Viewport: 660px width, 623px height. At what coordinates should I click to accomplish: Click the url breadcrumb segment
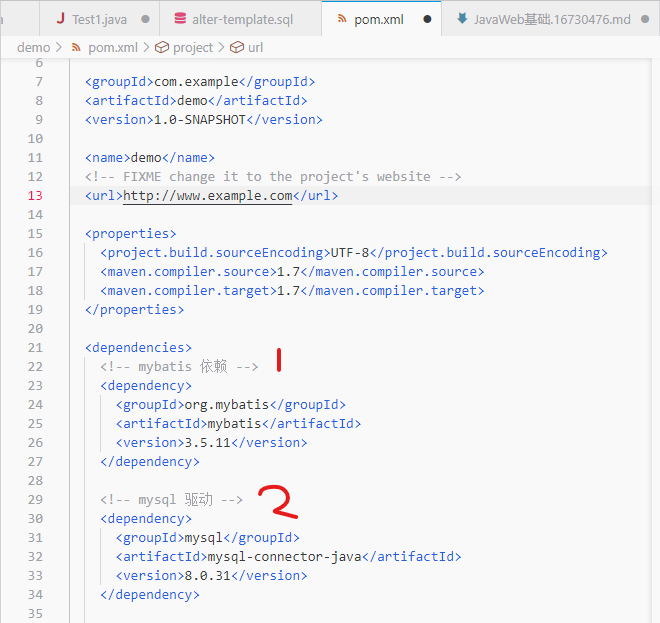tap(255, 47)
